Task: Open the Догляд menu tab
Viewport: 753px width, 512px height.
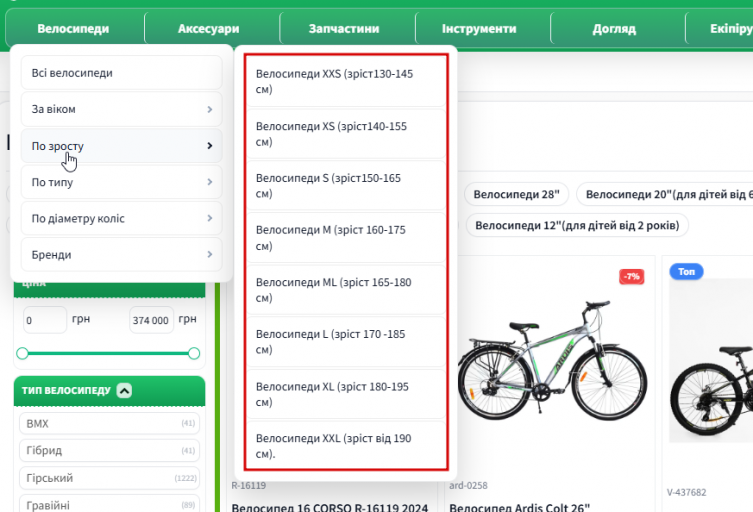Action: 614,28
